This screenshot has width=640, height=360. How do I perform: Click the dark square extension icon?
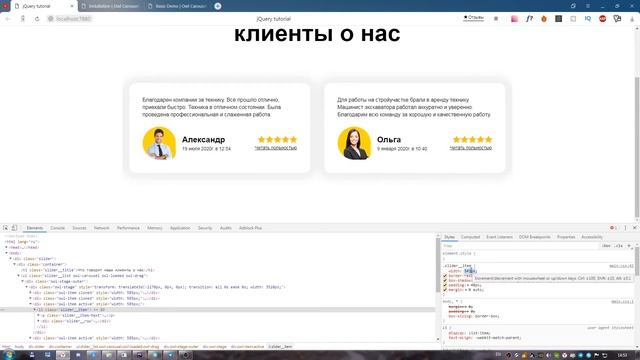pyautogui.click(x=558, y=19)
